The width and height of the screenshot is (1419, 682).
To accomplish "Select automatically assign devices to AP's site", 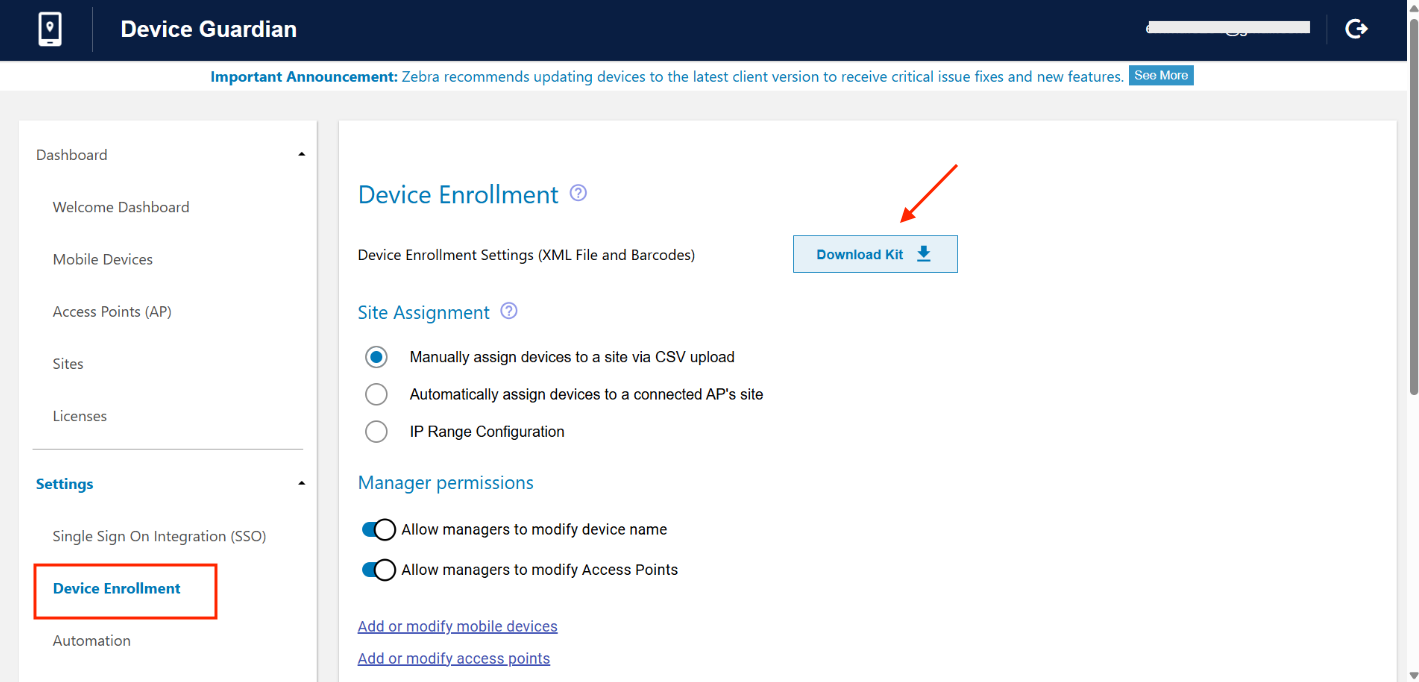I will (x=376, y=394).
